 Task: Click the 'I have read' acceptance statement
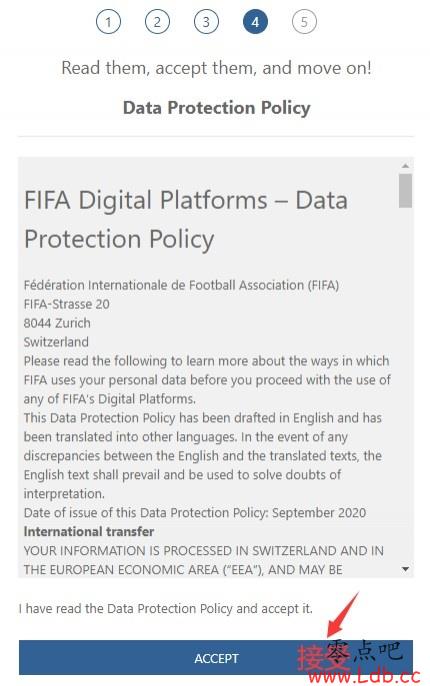point(166,609)
